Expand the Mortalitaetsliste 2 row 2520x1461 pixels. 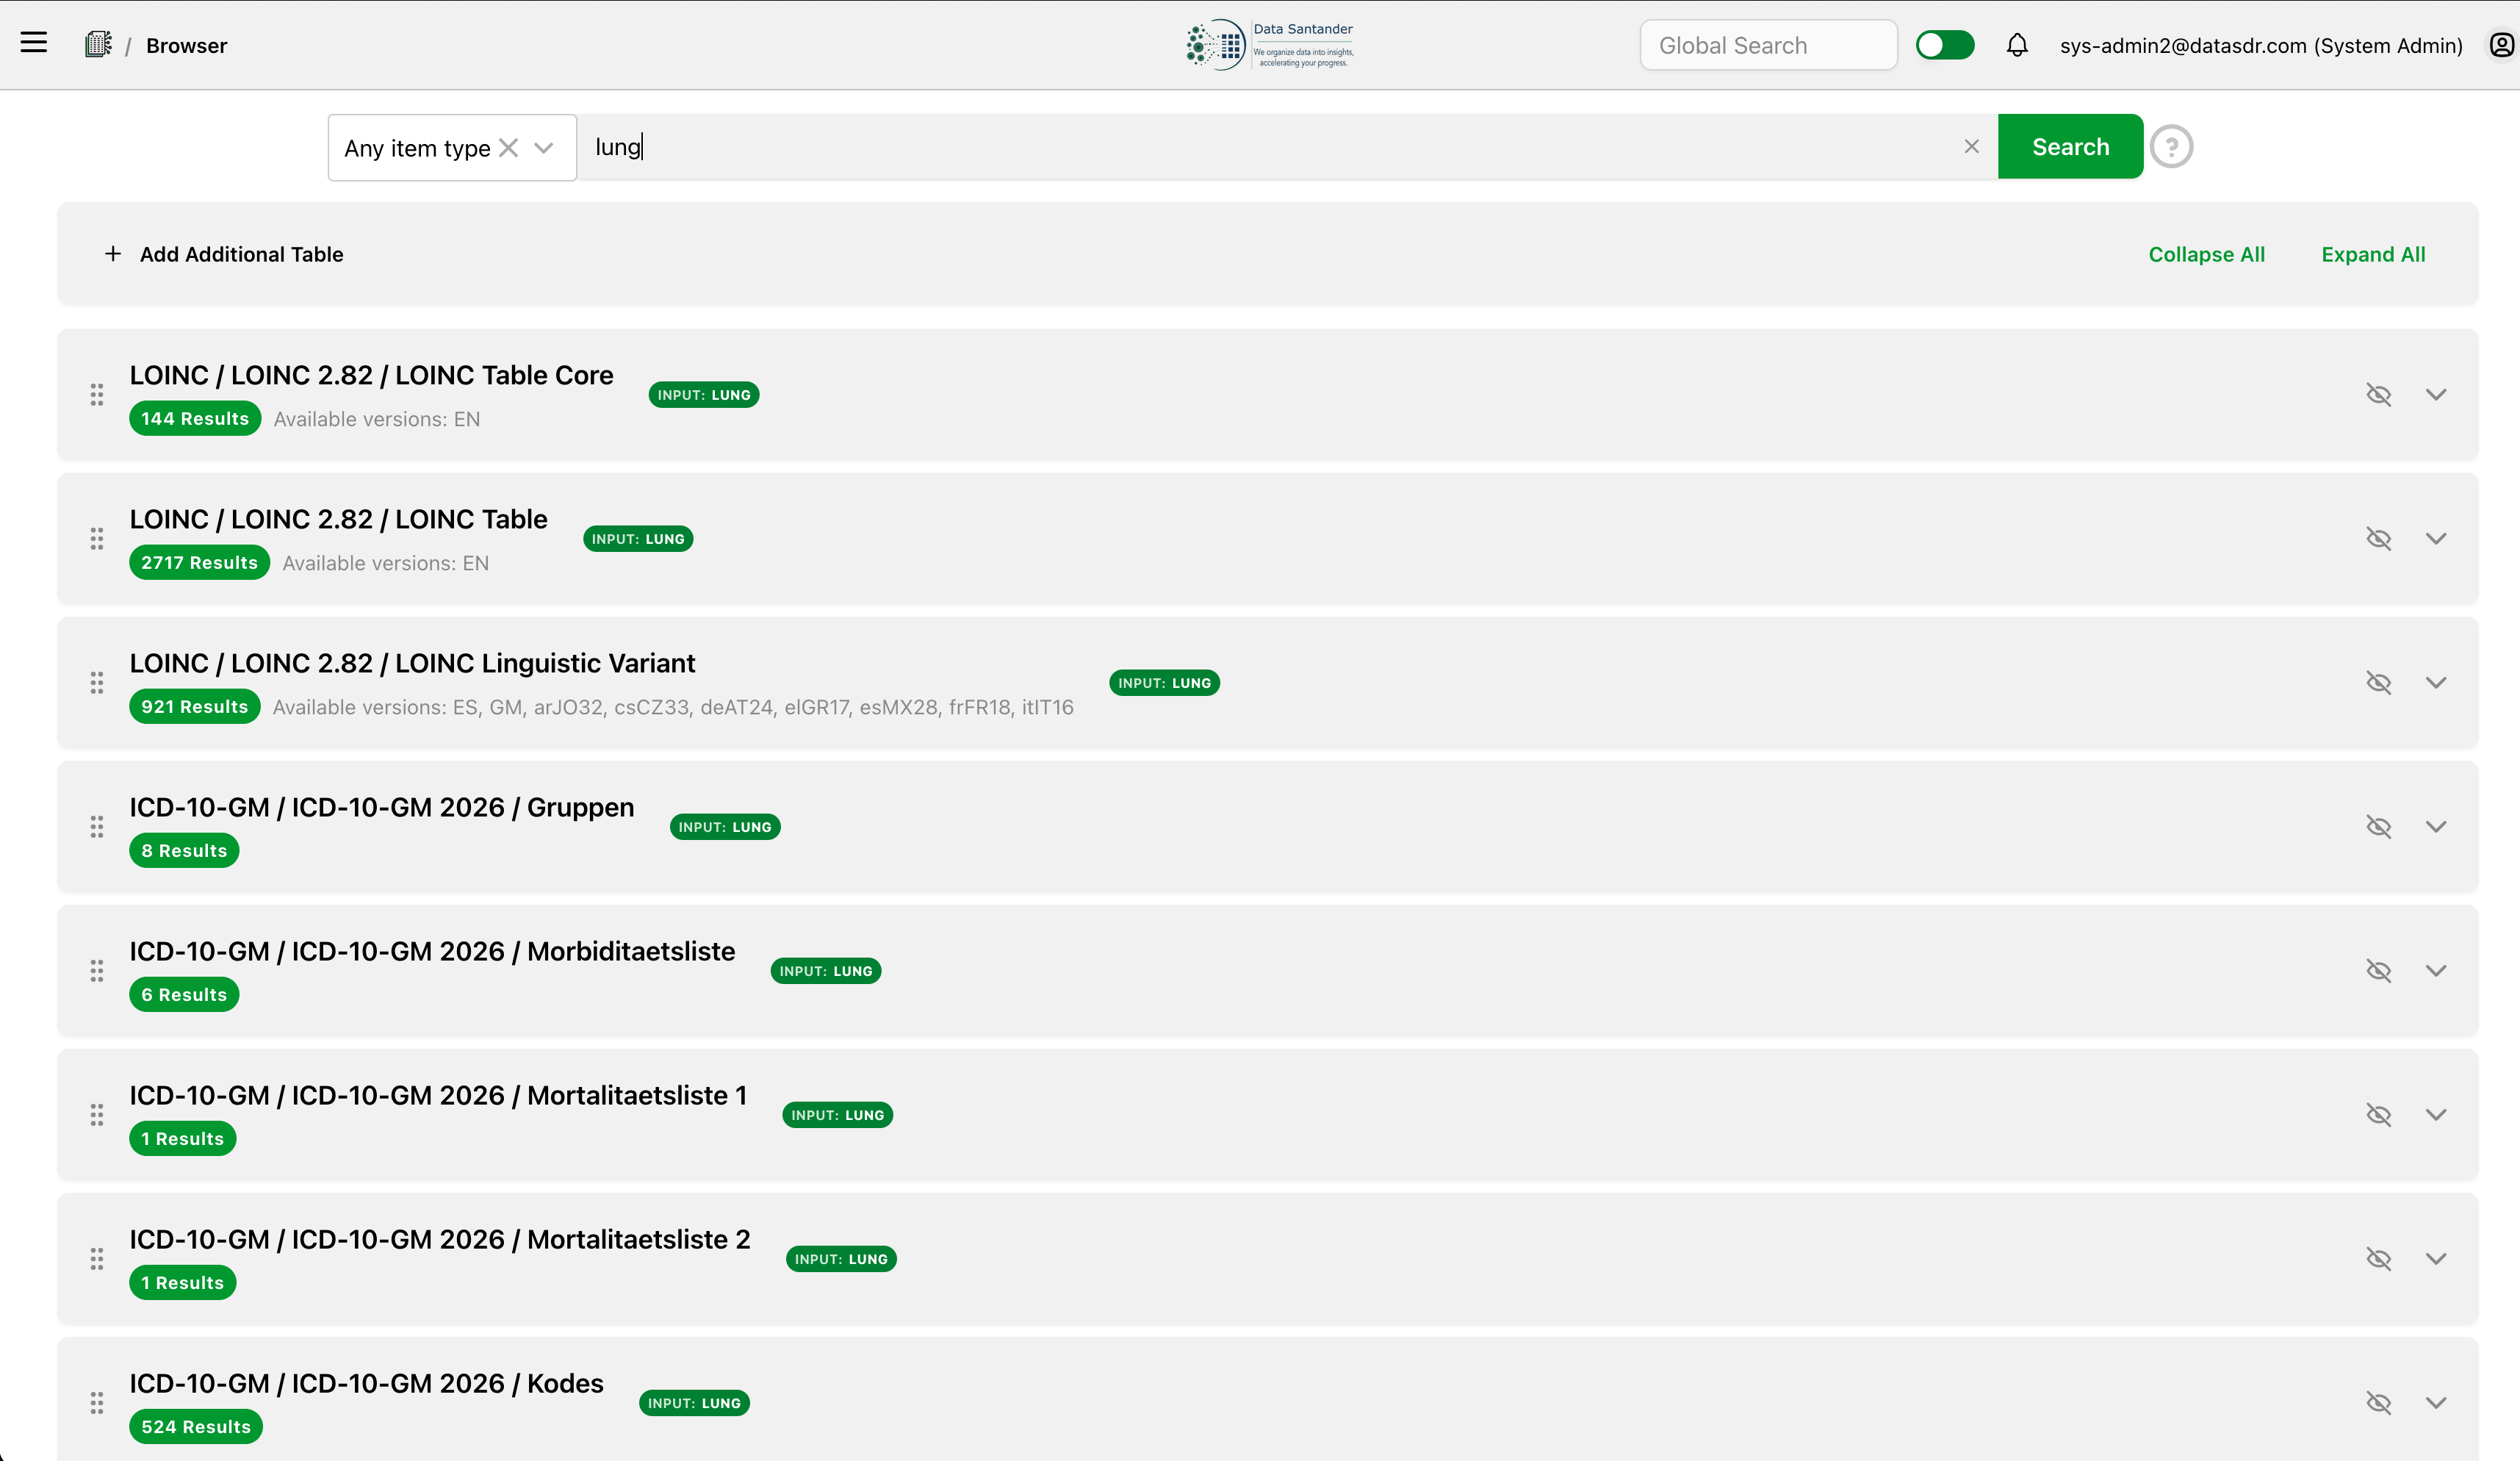click(2436, 1259)
